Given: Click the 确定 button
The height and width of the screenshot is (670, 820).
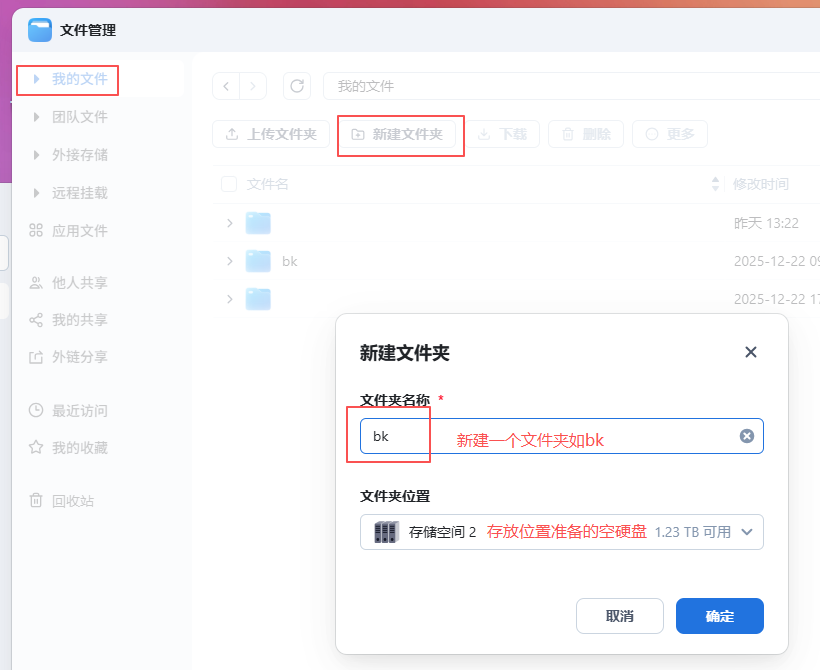Looking at the screenshot, I should [x=719, y=616].
